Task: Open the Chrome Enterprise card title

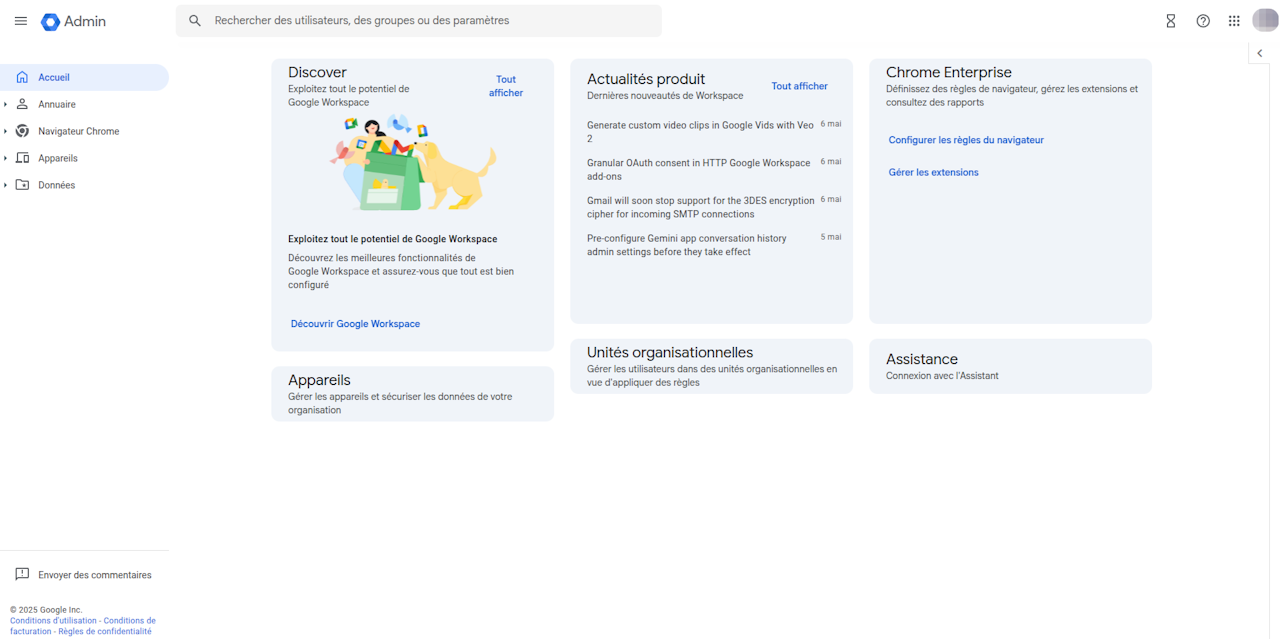Action: pos(949,72)
